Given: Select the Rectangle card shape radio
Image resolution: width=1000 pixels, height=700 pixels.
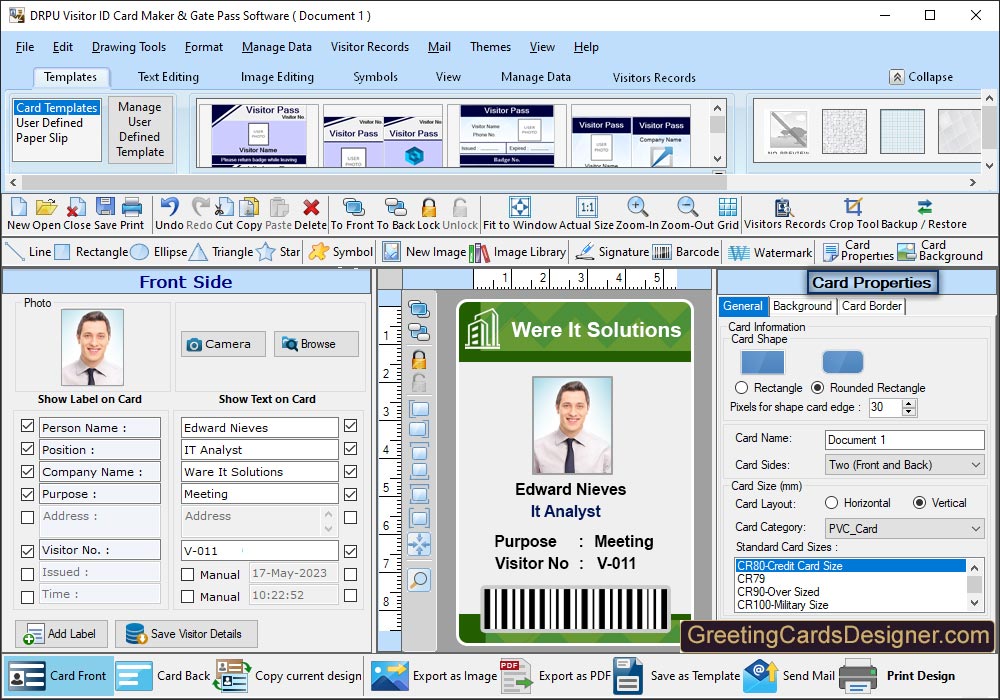Looking at the screenshot, I should [741, 388].
